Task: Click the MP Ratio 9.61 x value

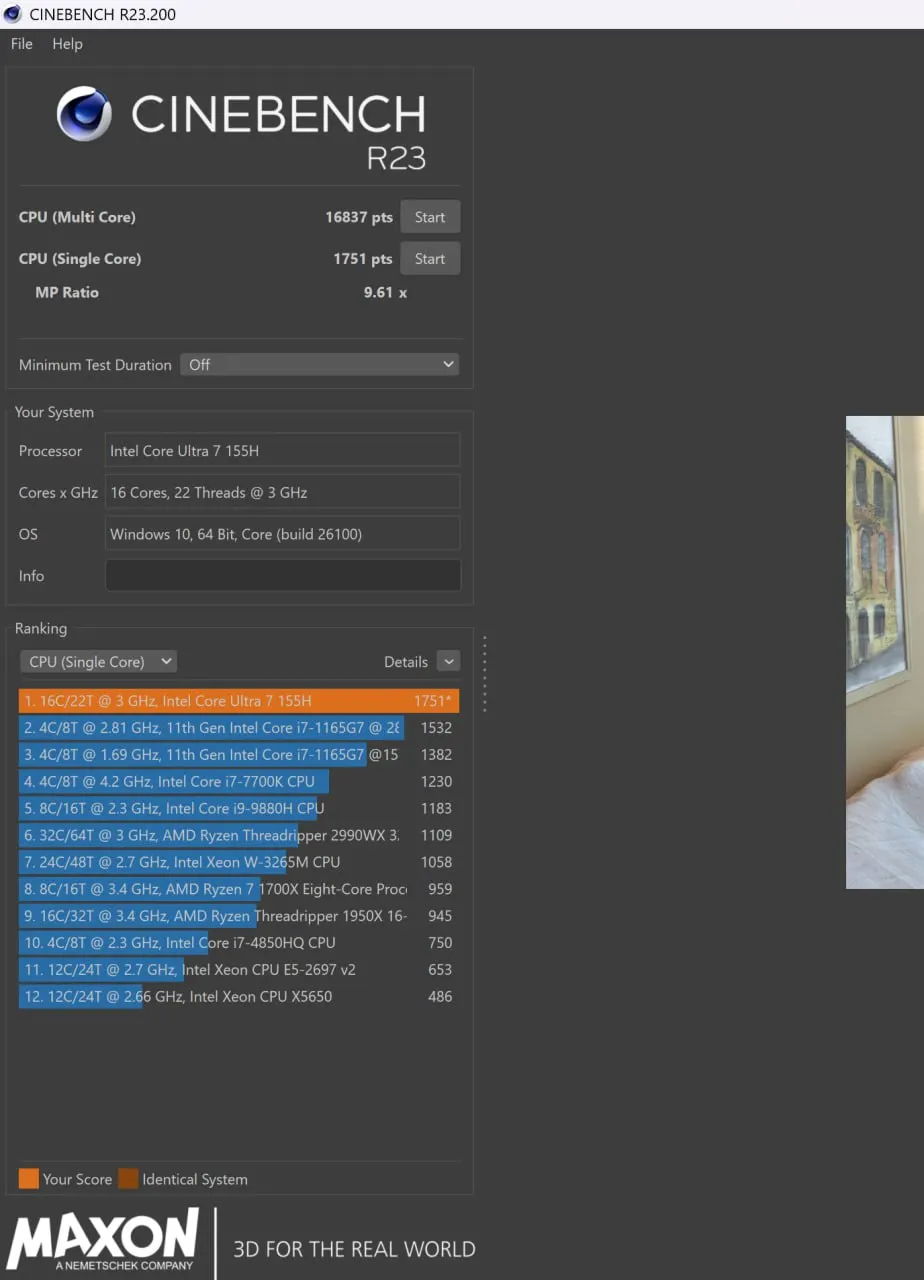Action: pyautogui.click(x=385, y=293)
